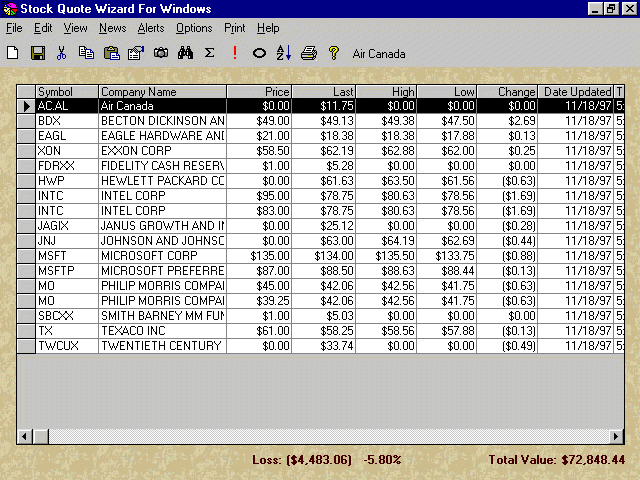Screen dimensions: 640x480
Task: Open the File menu
Action: click(x=14, y=28)
